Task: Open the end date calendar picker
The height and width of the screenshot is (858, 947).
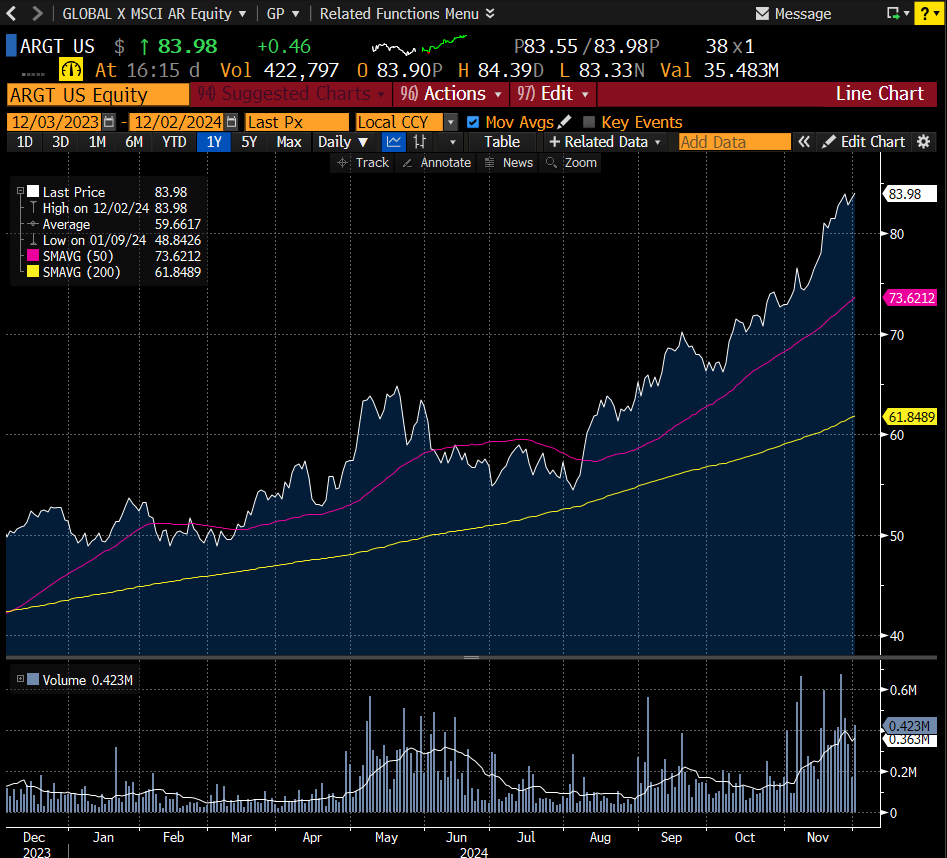Action: click(x=231, y=122)
